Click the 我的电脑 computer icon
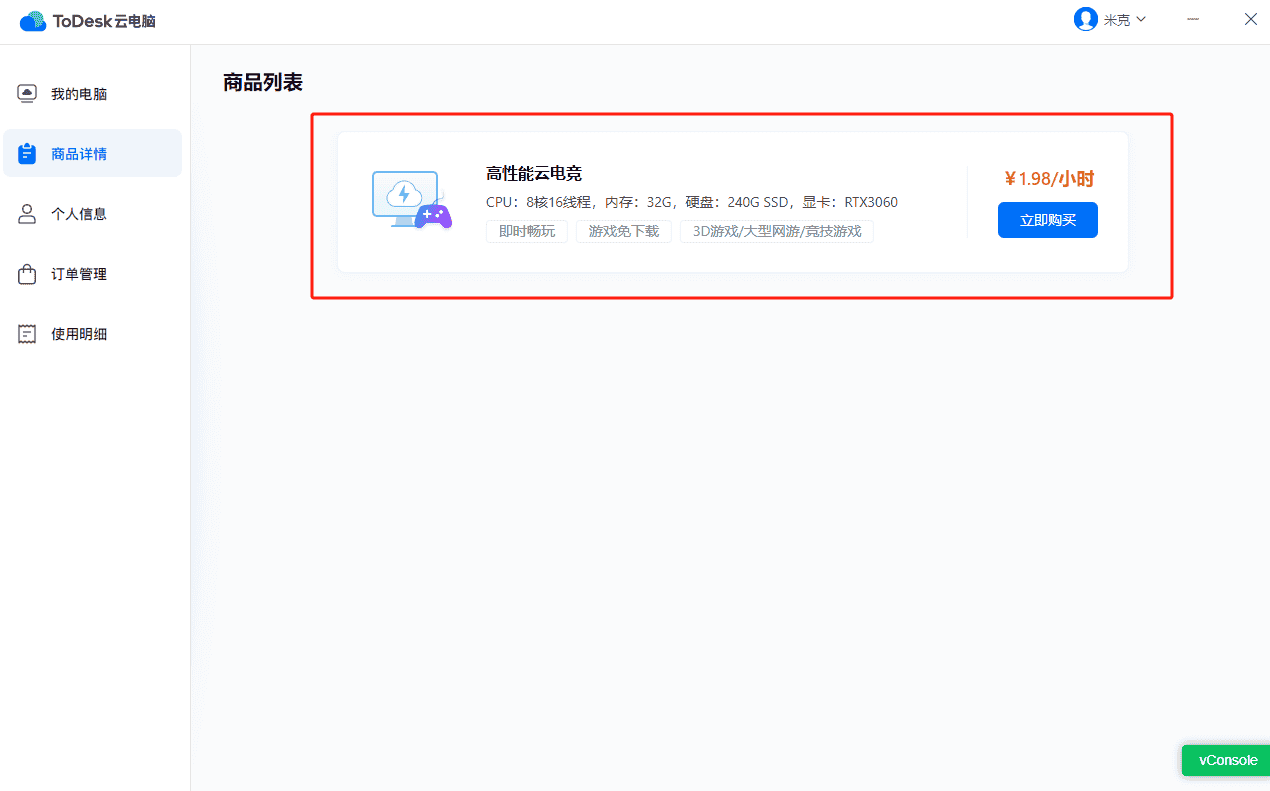Viewport: 1270px width, 791px height. [x=26, y=92]
